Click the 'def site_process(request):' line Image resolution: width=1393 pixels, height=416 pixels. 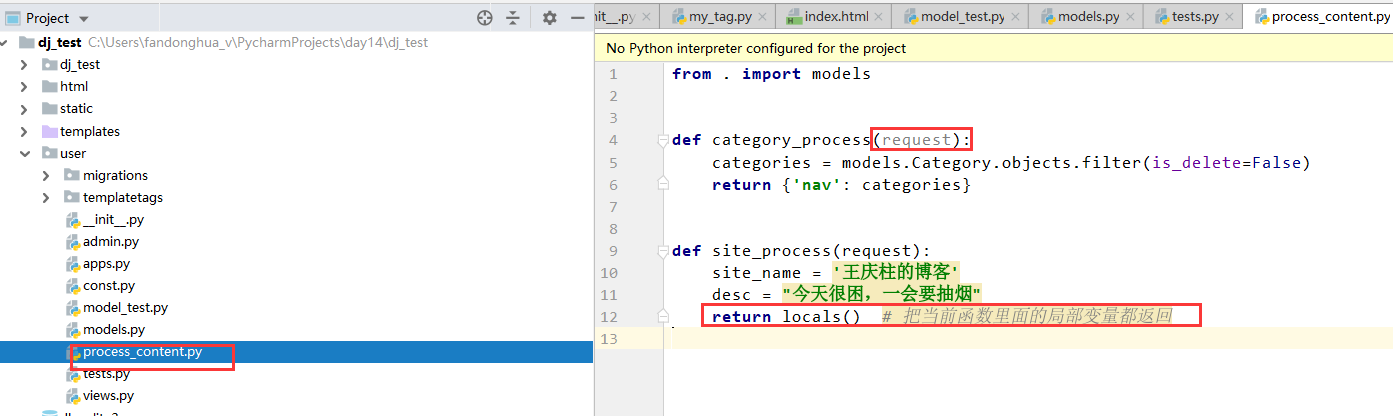(801, 251)
